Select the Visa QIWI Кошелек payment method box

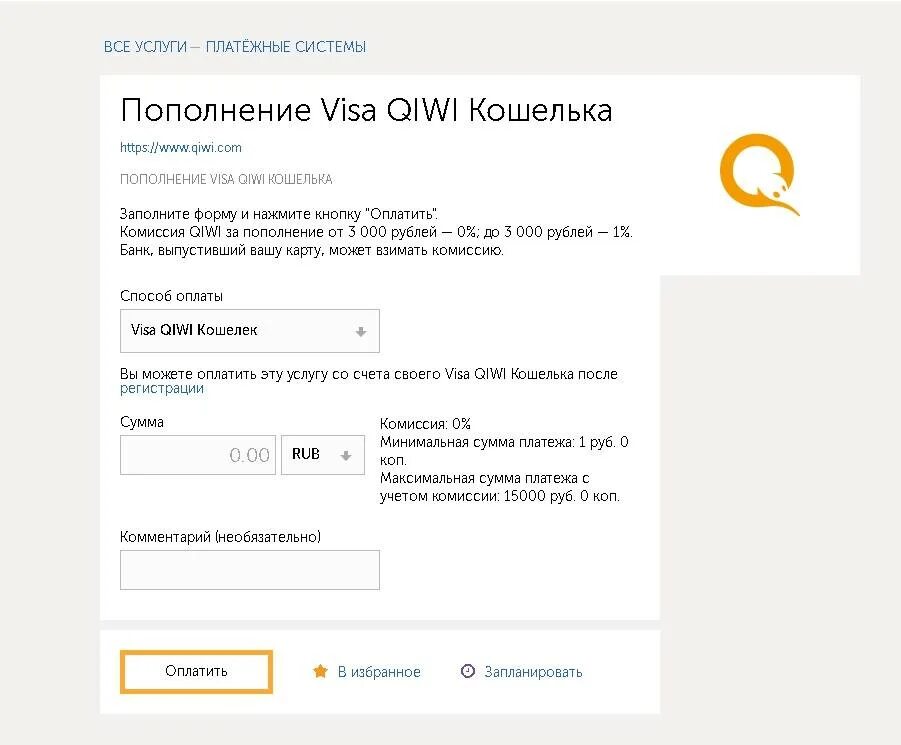click(250, 331)
